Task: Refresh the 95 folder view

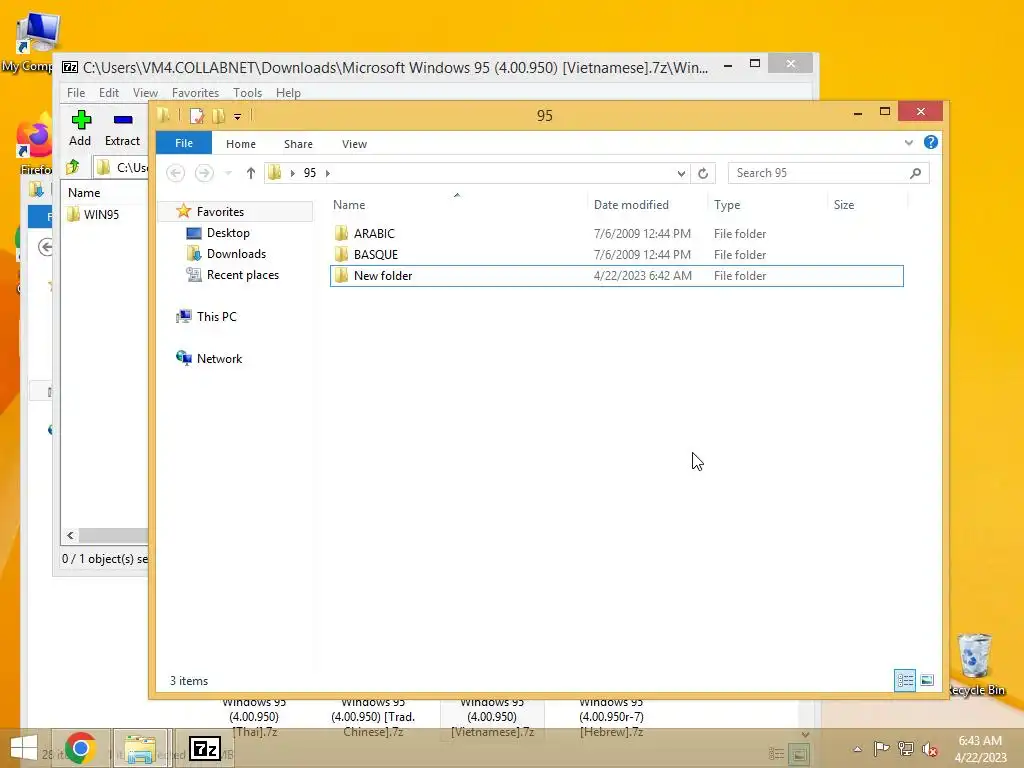Action: pos(703,173)
